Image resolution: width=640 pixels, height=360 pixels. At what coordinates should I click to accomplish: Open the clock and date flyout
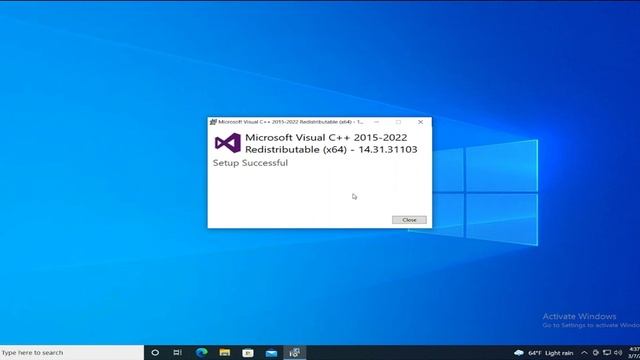(x=634, y=353)
